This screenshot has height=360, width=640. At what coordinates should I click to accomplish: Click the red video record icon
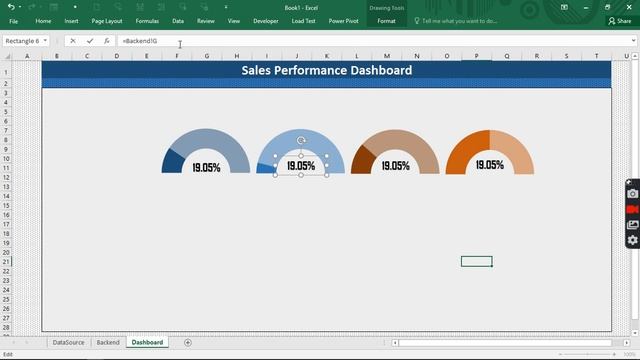click(x=633, y=209)
